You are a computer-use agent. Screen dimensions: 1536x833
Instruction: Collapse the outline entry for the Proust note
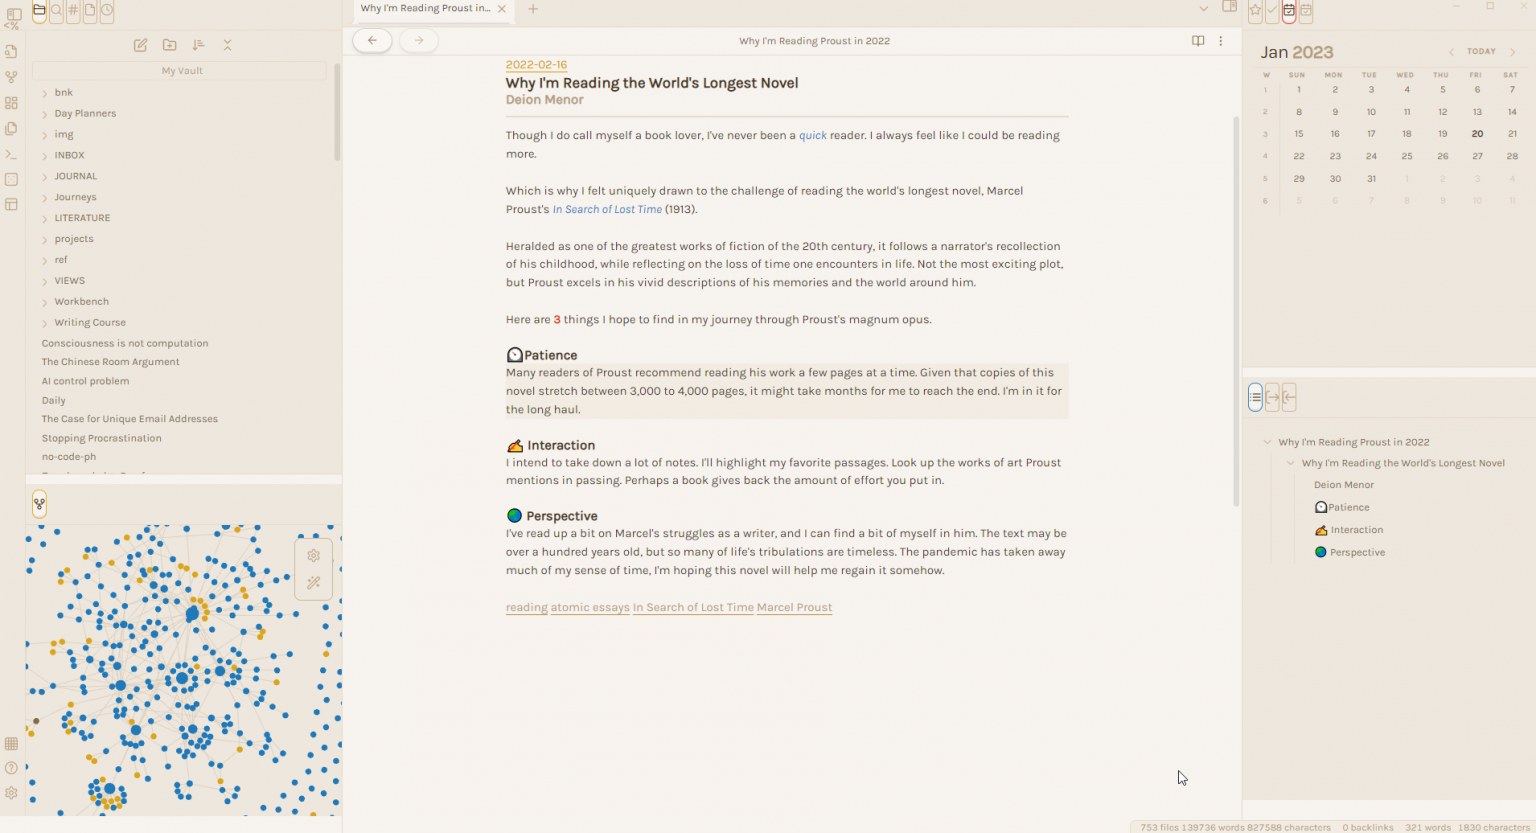[x=1268, y=442]
